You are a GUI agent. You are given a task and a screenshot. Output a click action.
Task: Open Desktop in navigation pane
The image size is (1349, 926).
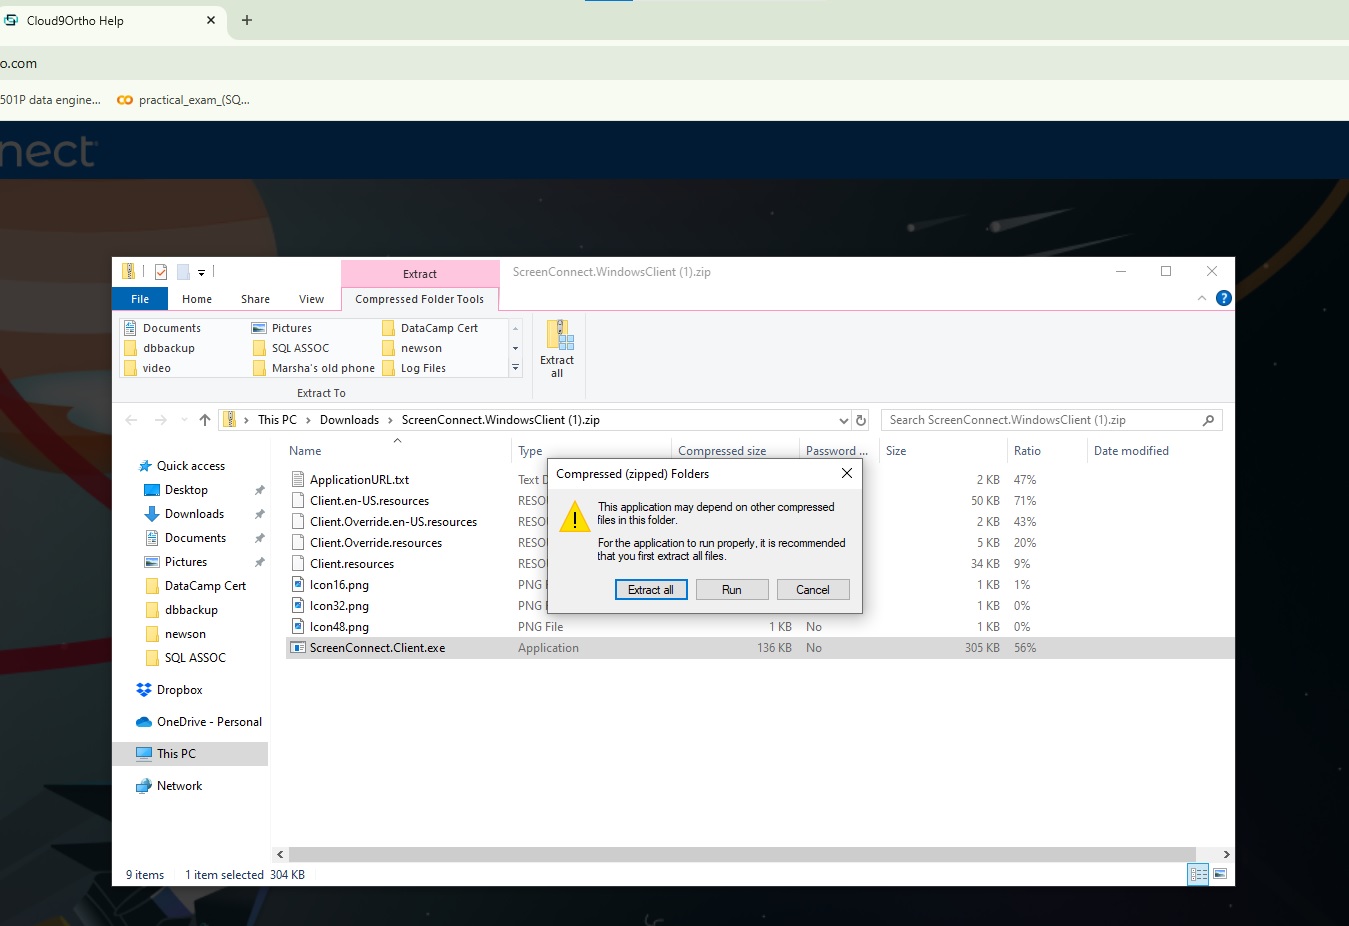(186, 490)
